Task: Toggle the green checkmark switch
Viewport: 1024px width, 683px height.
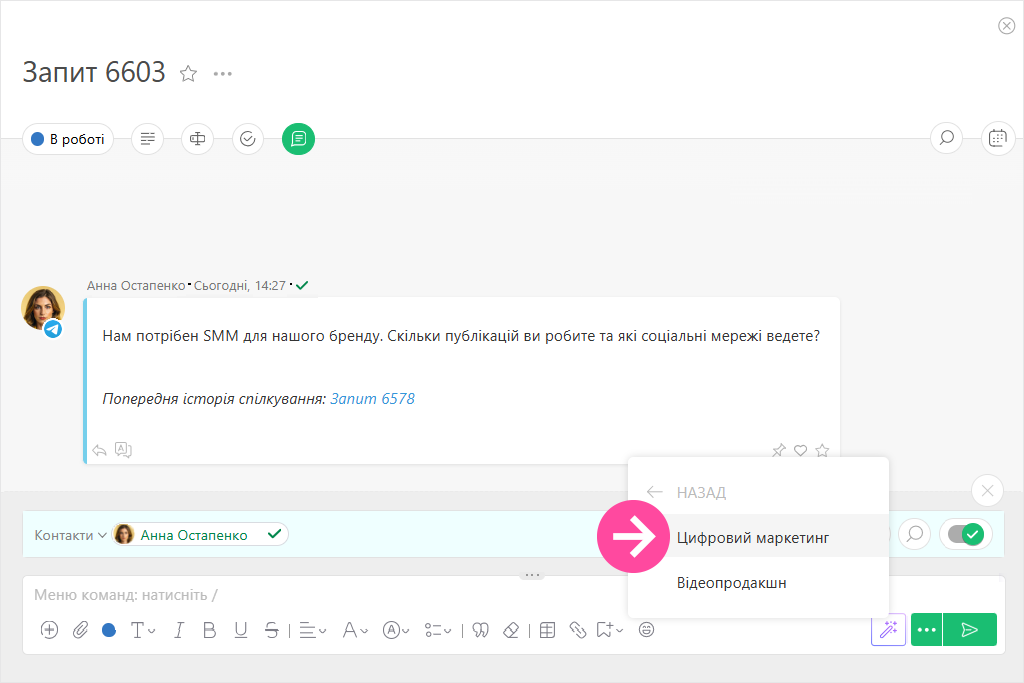Action: click(x=965, y=535)
